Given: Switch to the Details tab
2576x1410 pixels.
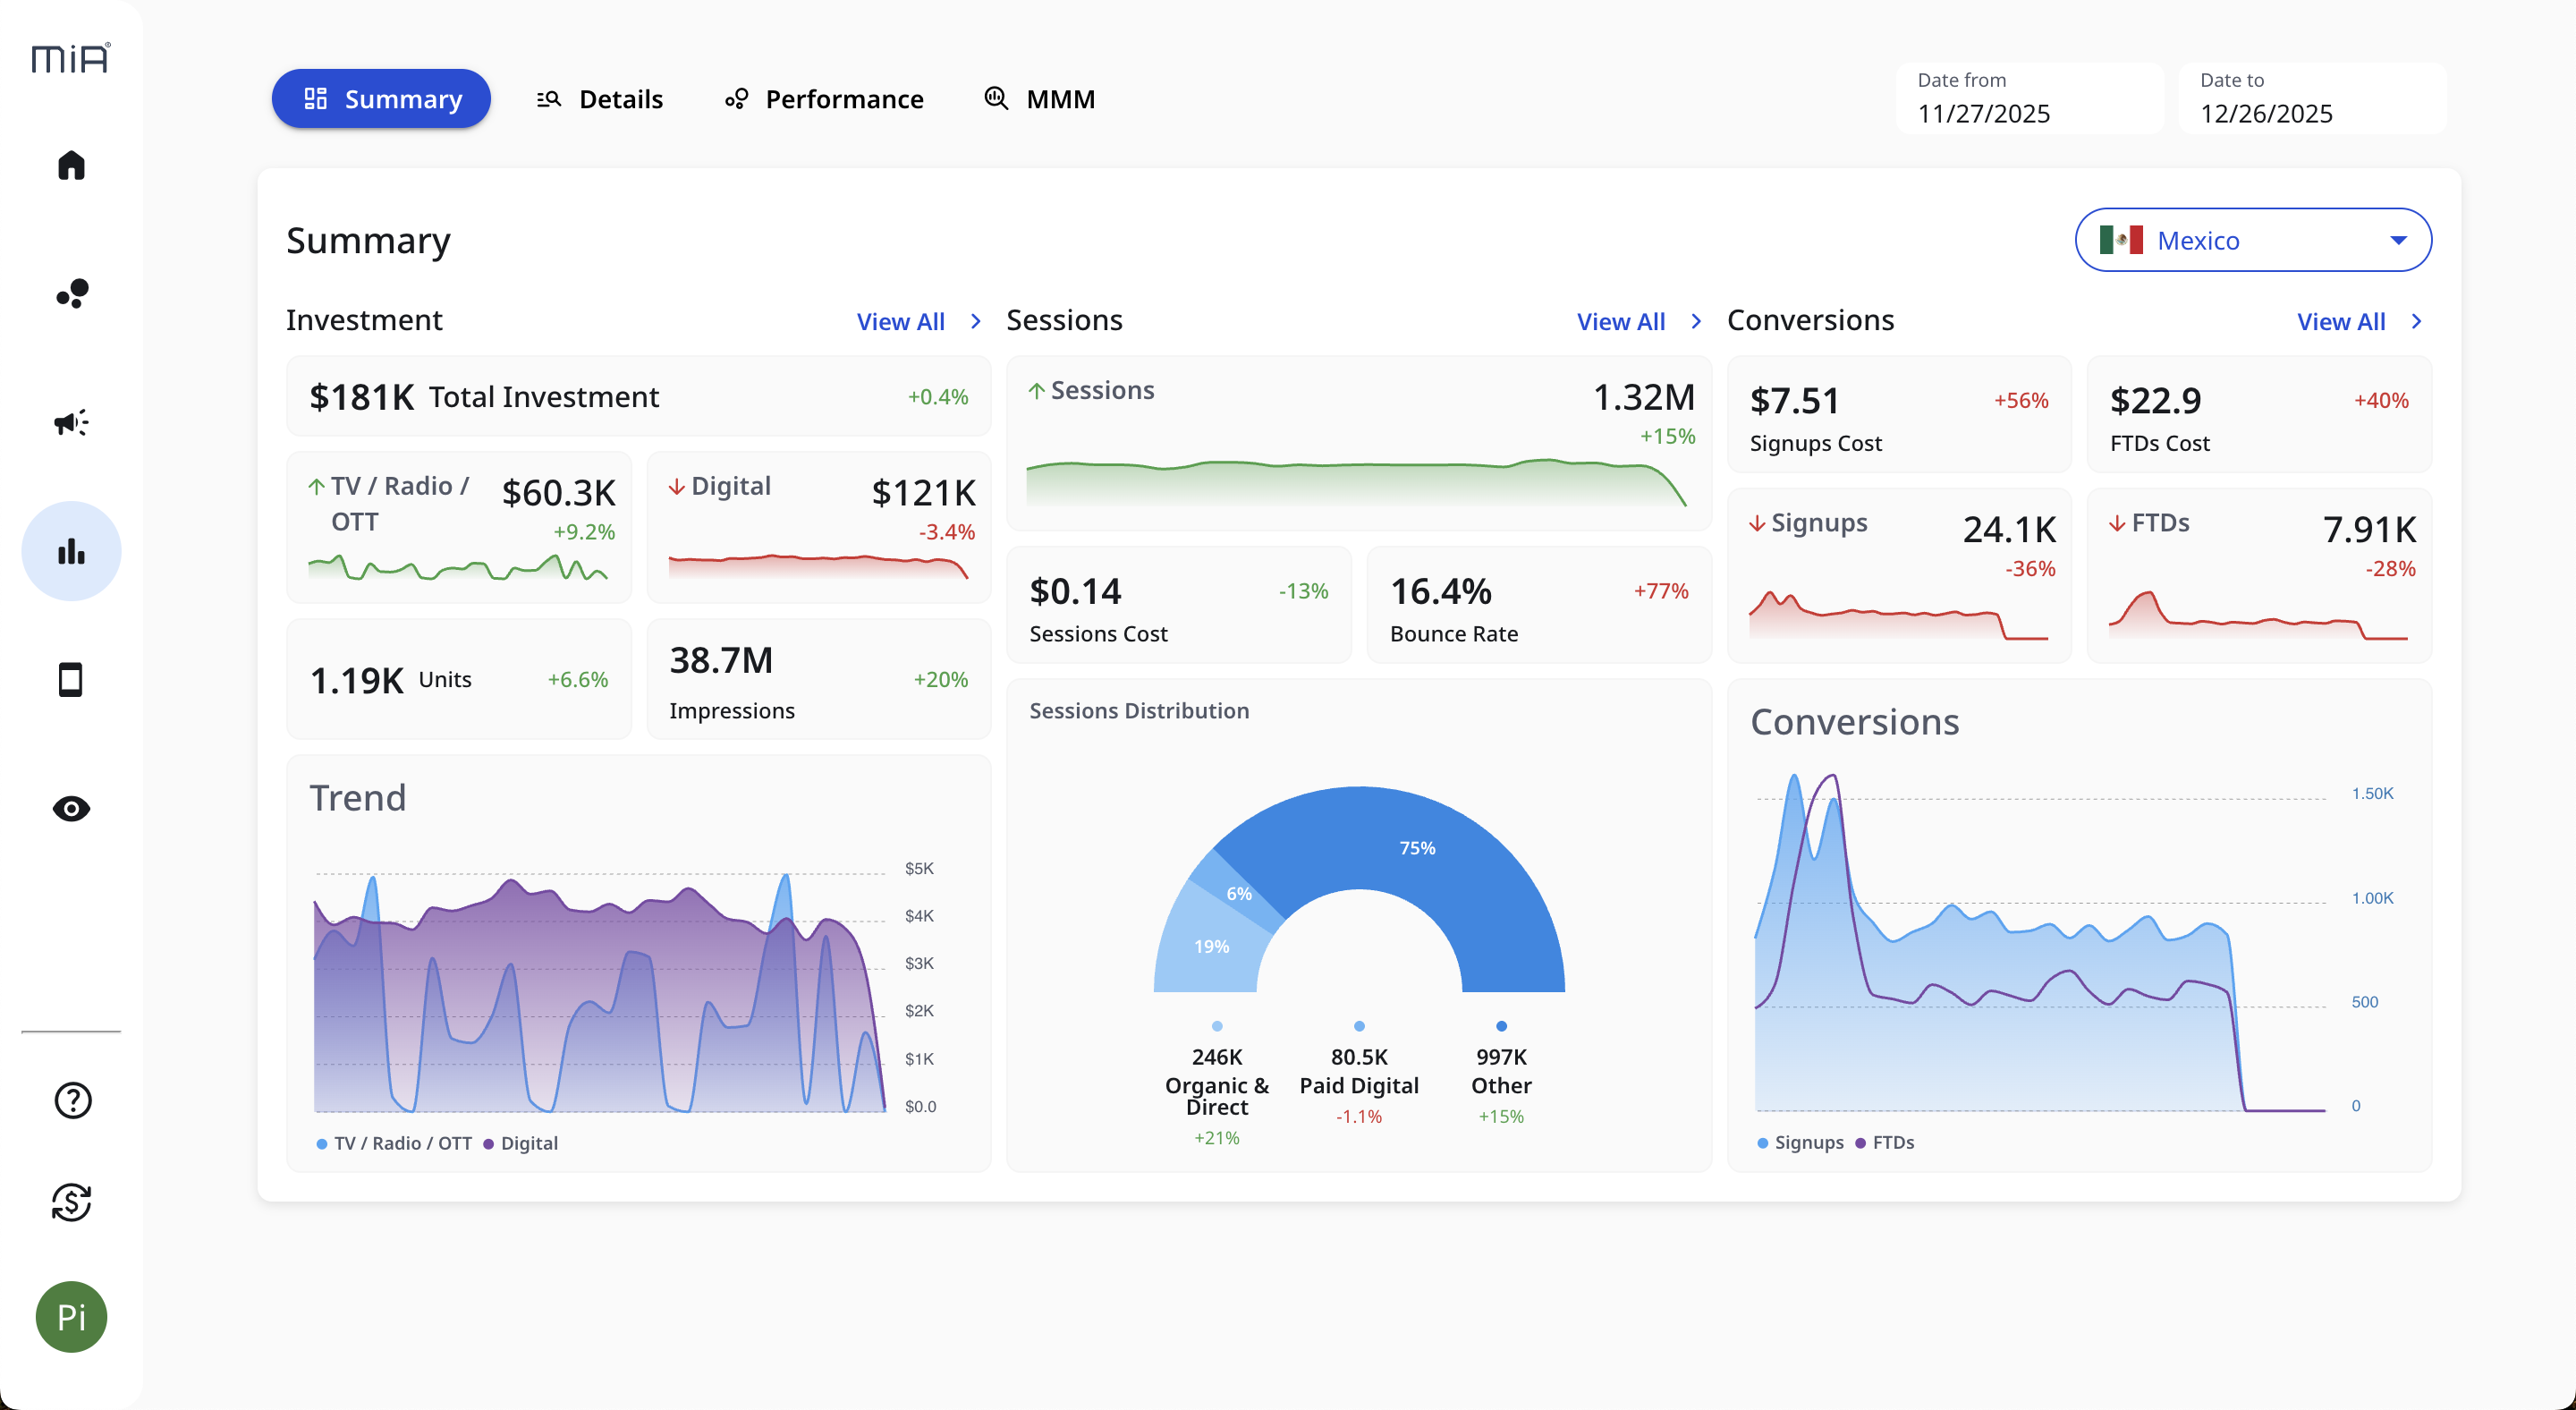Looking at the screenshot, I should (600, 99).
